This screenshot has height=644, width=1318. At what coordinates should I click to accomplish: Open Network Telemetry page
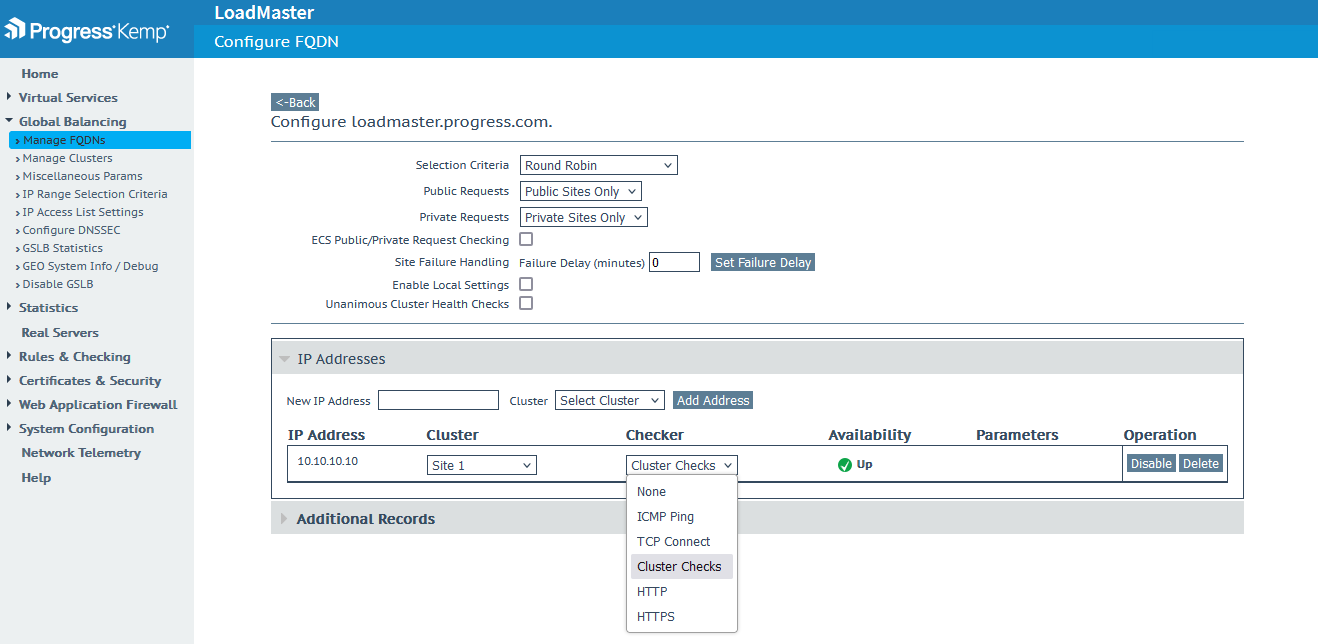(x=81, y=453)
